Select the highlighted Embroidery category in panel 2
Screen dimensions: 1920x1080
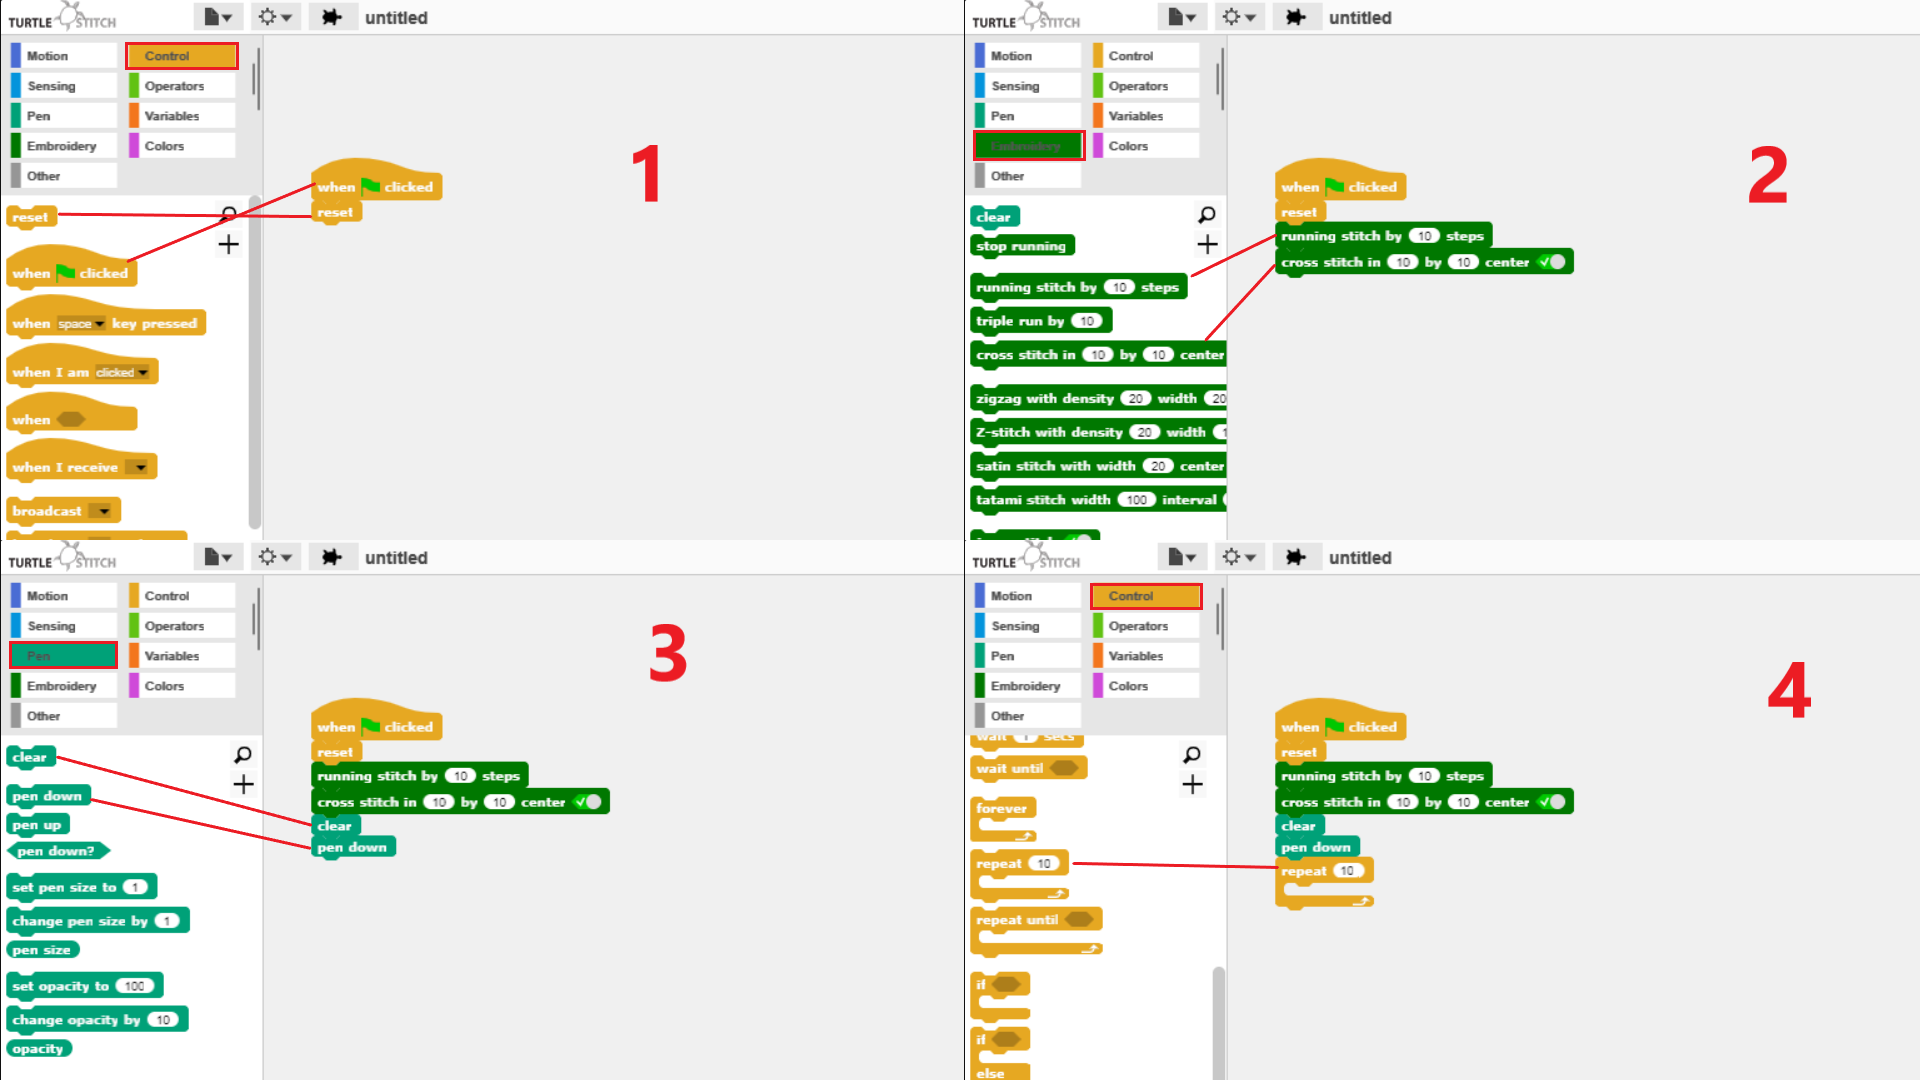pos(1028,146)
